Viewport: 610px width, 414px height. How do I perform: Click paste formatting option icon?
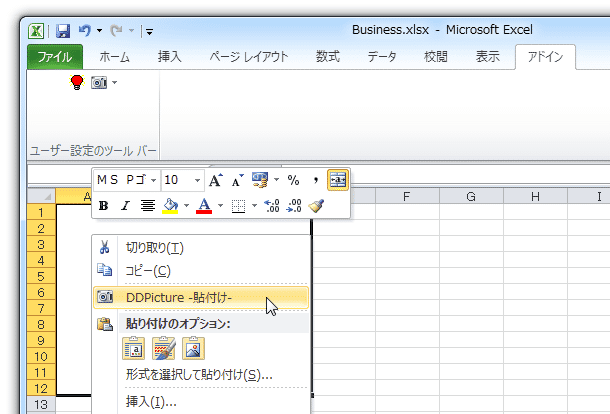click(x=163, y=348)
